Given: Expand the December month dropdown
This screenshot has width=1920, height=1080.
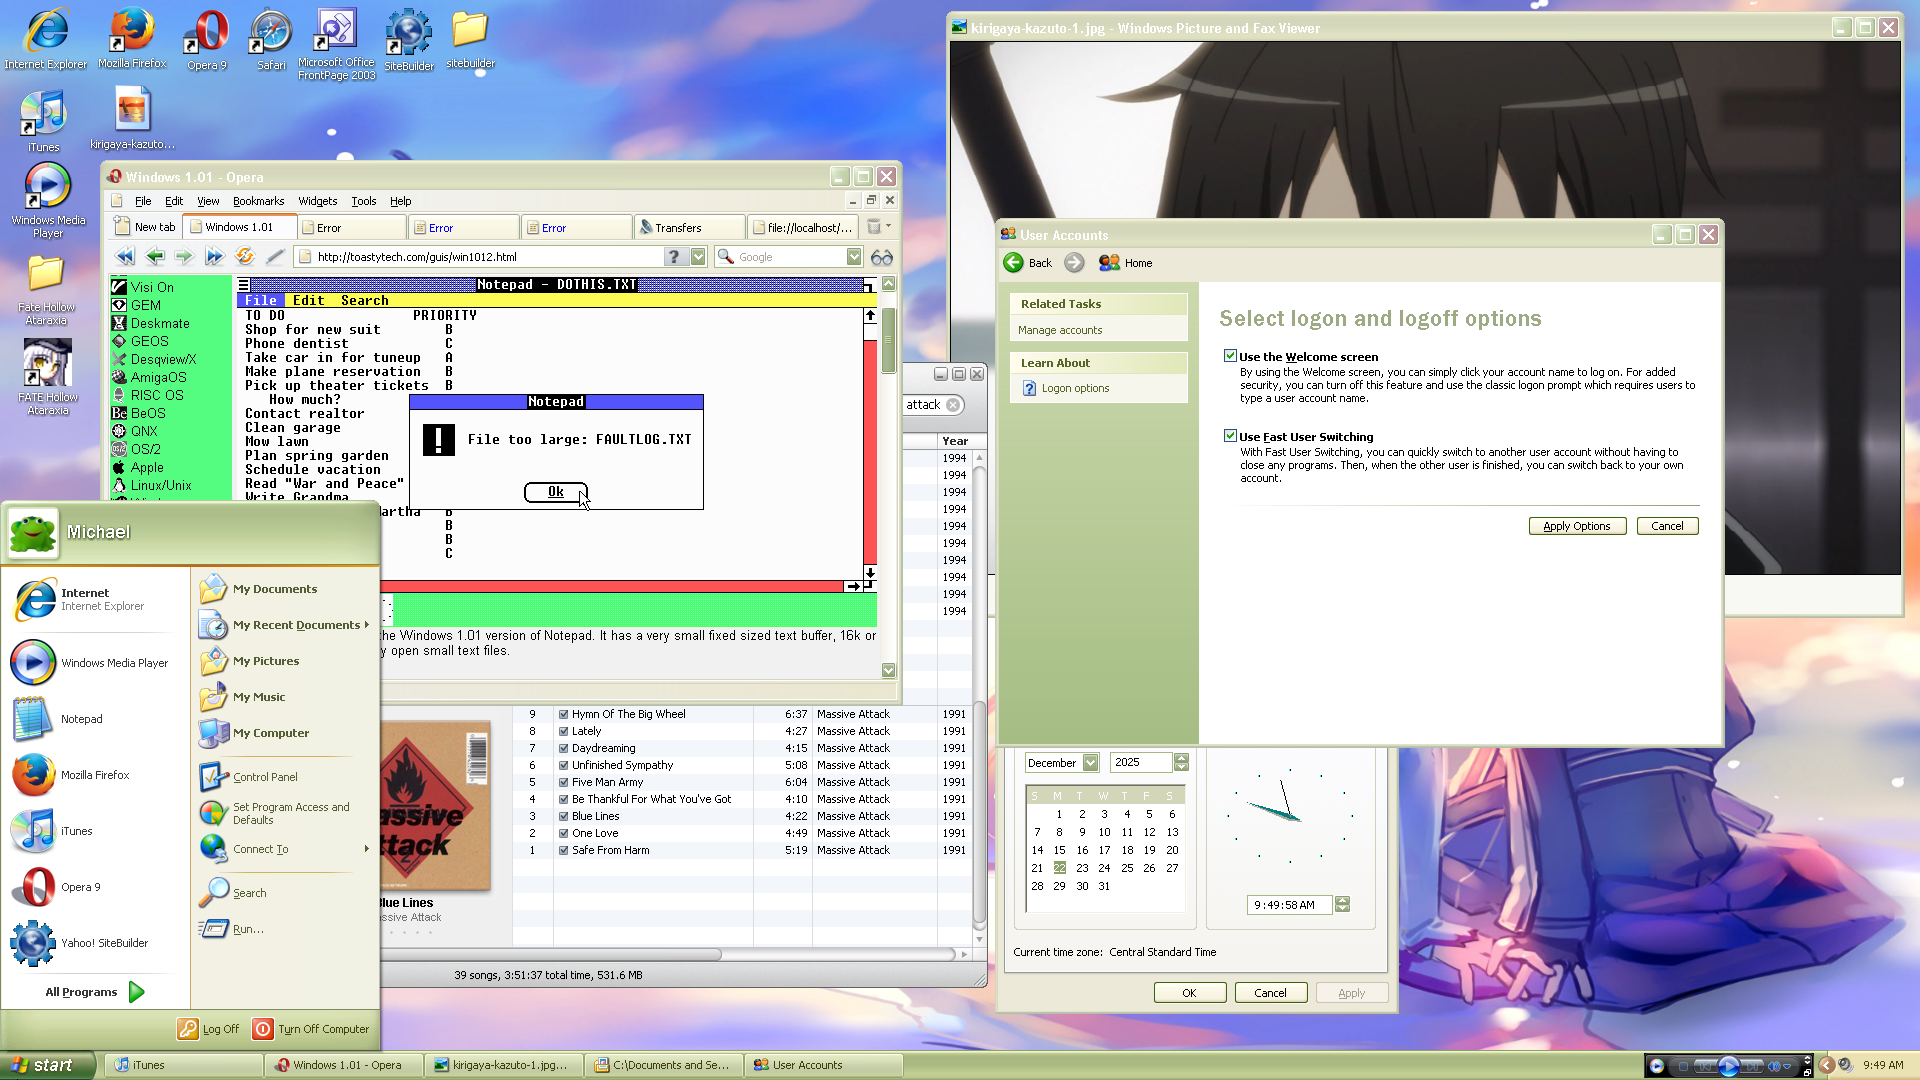Looking at the screenshot, I should 1090,763.
